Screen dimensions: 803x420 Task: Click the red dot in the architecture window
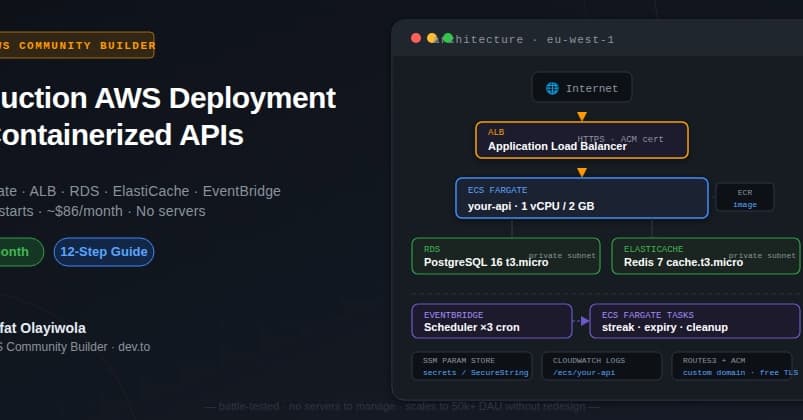click(416, 38)
